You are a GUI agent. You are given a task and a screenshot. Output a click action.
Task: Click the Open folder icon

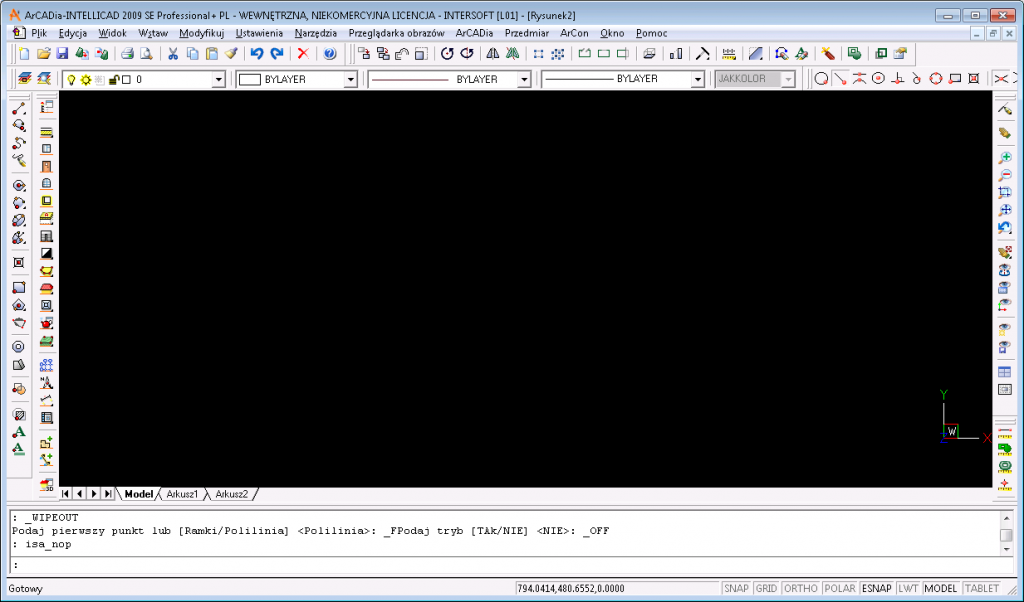pos(43,53)
